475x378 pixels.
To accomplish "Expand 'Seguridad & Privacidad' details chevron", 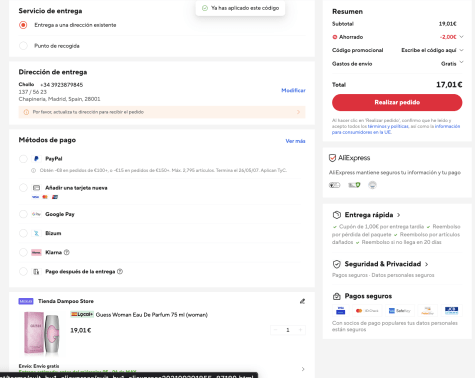I will [x=427, y=264].
